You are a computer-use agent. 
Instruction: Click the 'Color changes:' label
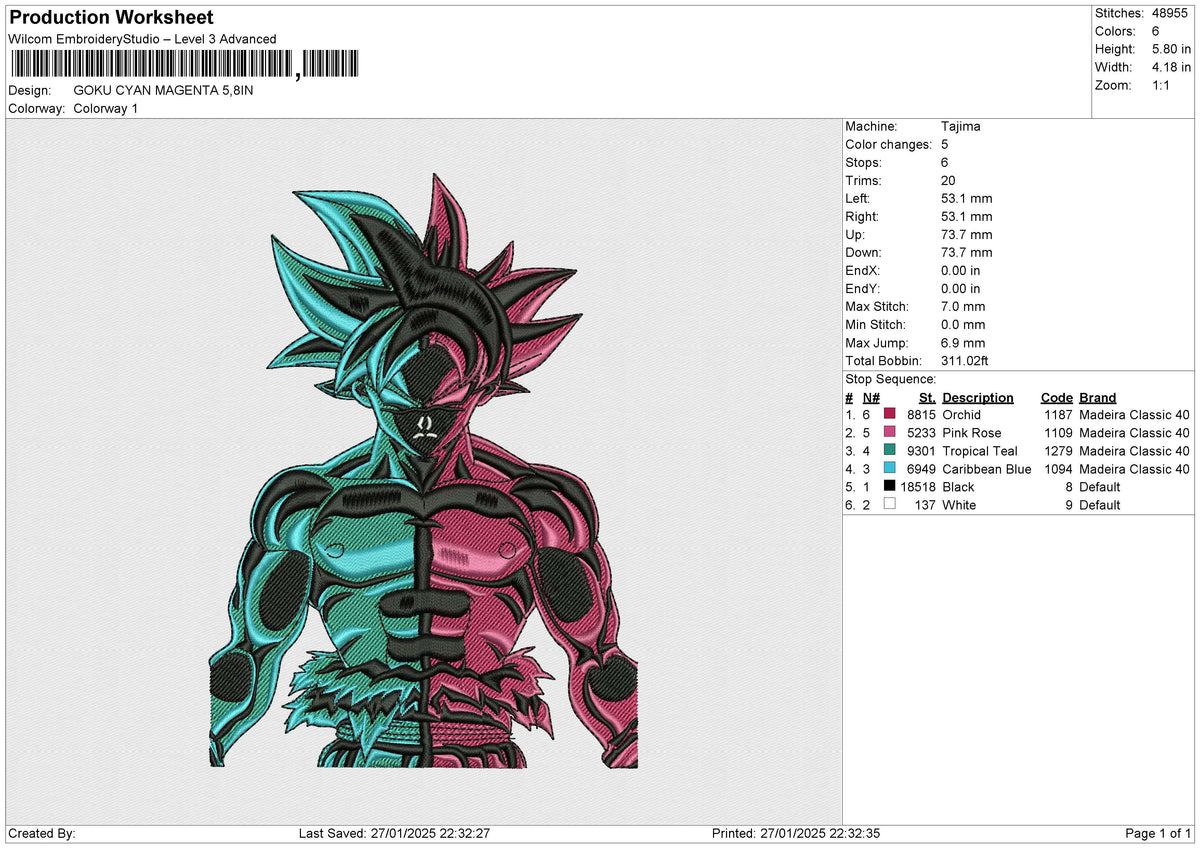click(888, 144)
